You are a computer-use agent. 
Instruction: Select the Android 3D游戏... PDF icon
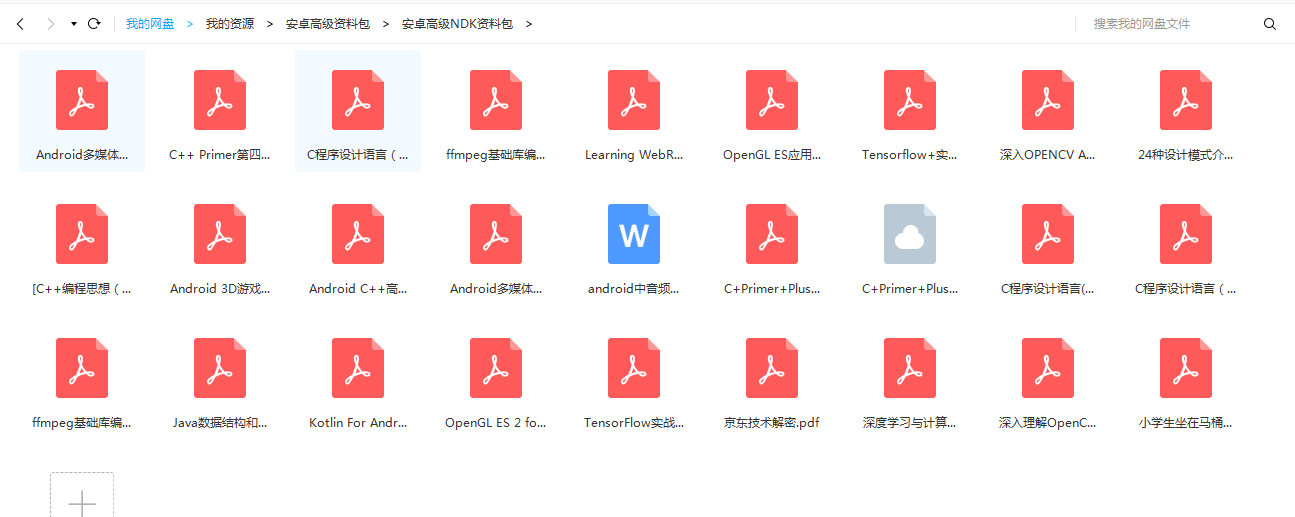[220, 234]
